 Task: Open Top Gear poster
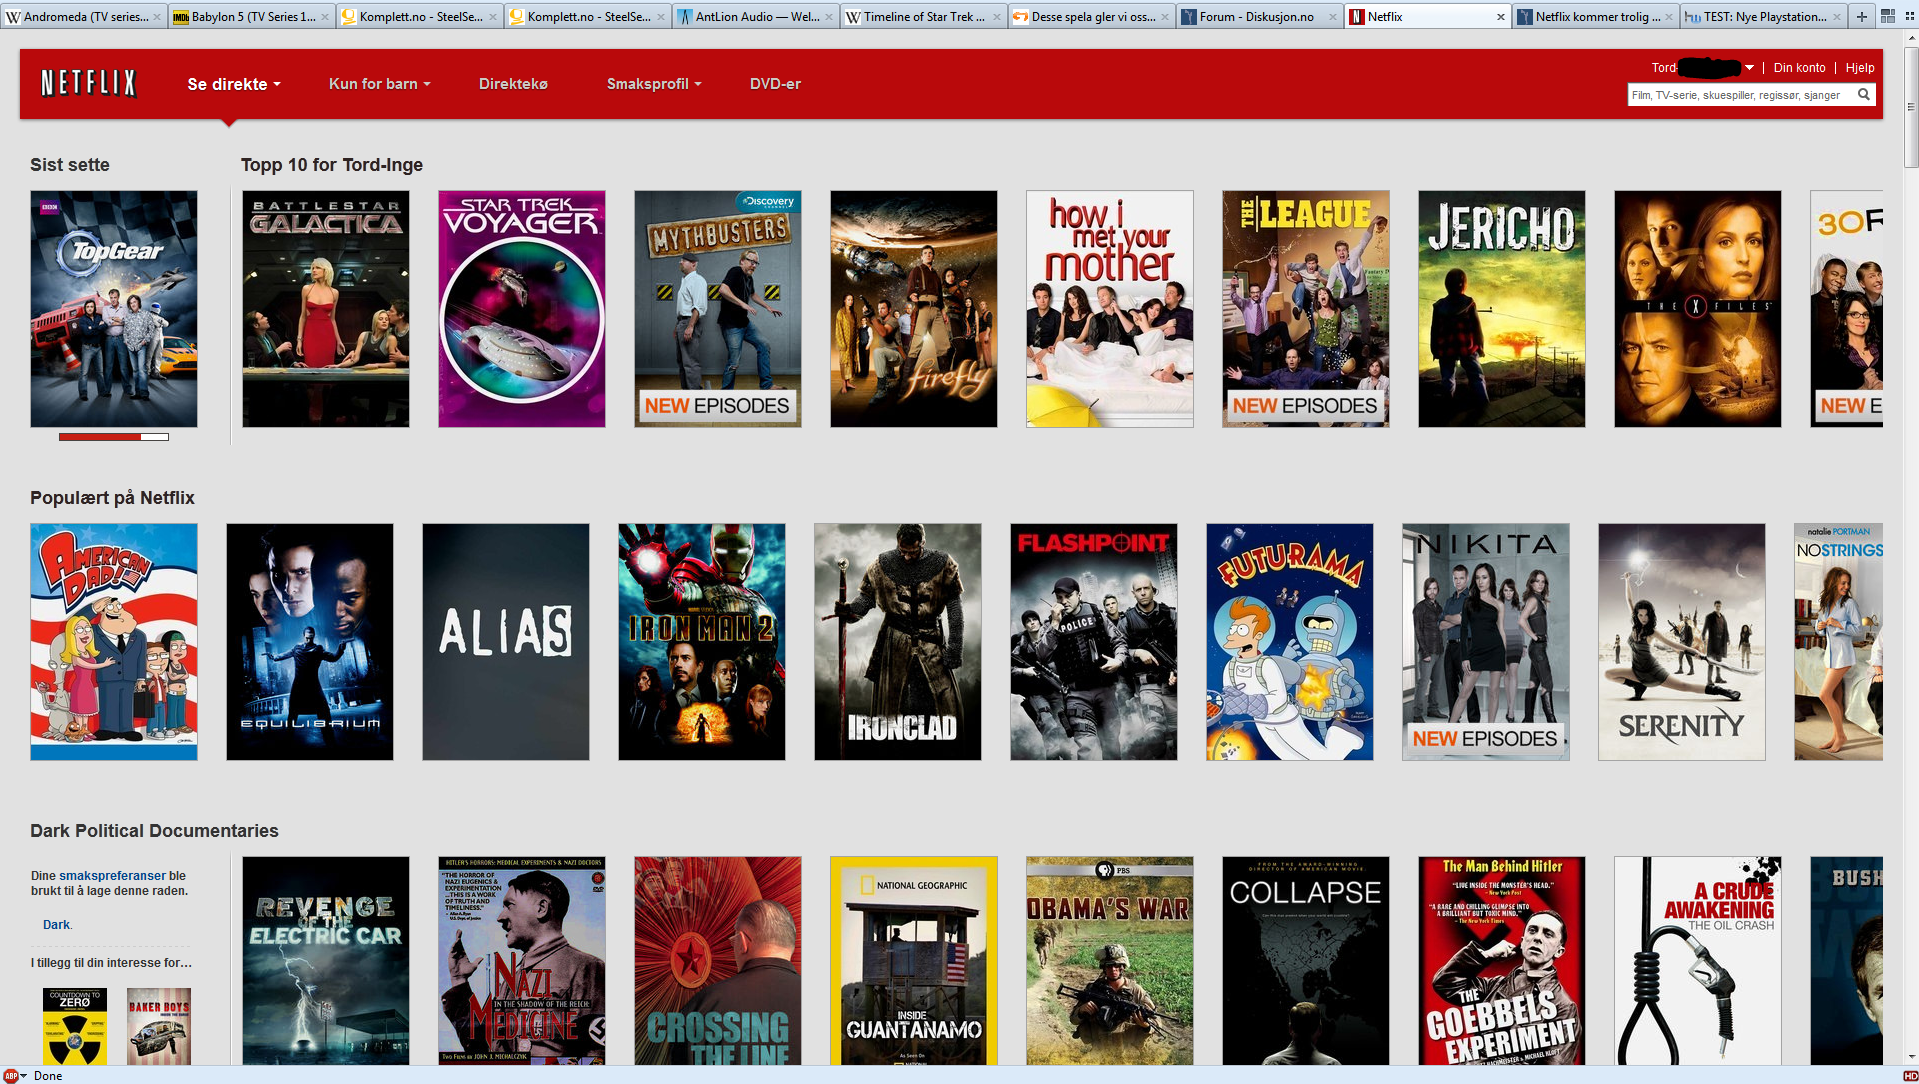pos(114,309)
